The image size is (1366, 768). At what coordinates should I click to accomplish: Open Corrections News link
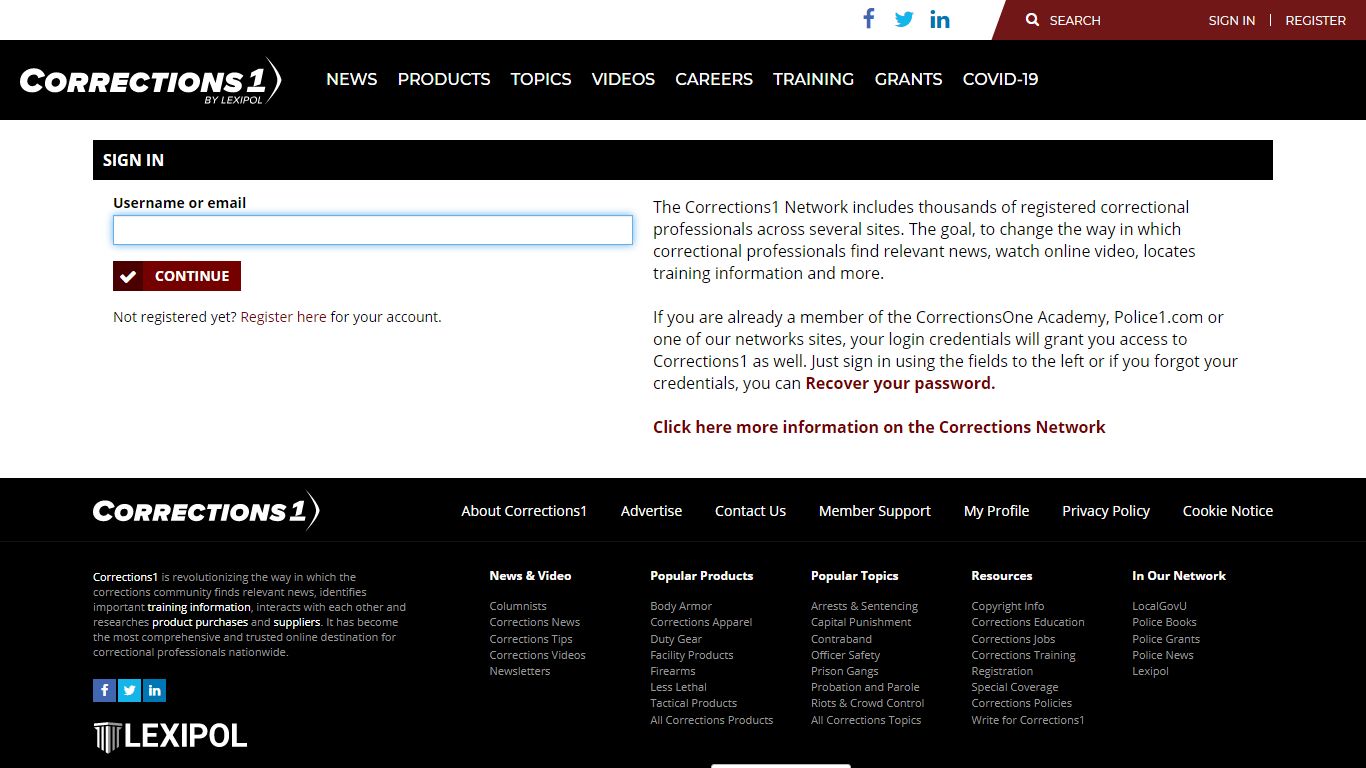point(535,622)
